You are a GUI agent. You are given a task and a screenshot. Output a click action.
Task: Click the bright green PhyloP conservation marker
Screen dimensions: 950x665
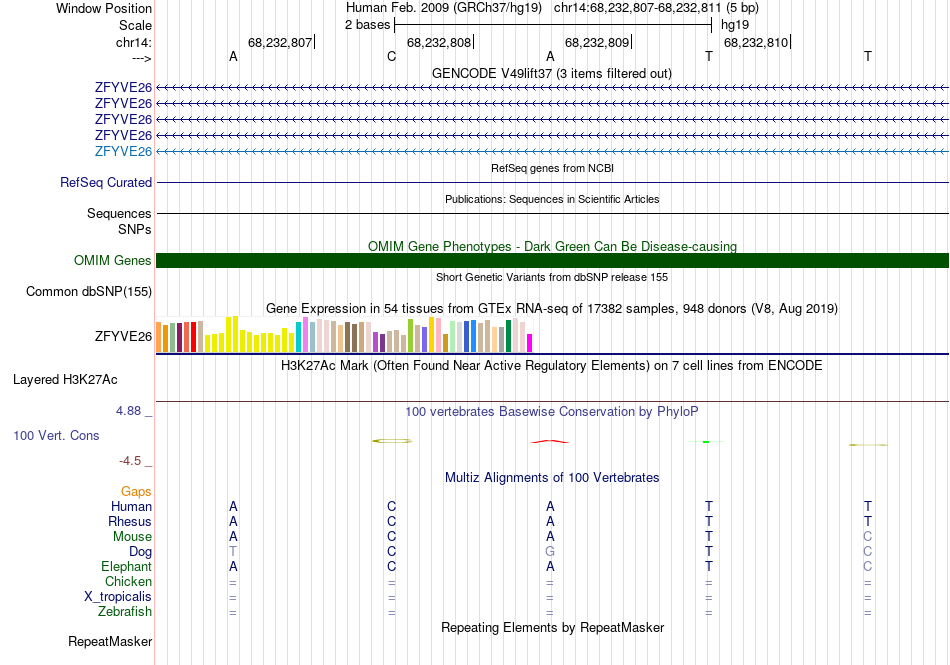[x=706, y=442]
